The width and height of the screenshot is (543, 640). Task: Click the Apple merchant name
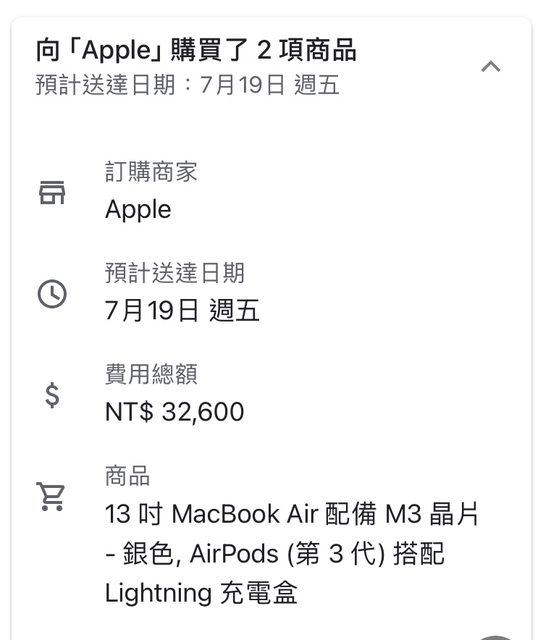coord(138,210)
